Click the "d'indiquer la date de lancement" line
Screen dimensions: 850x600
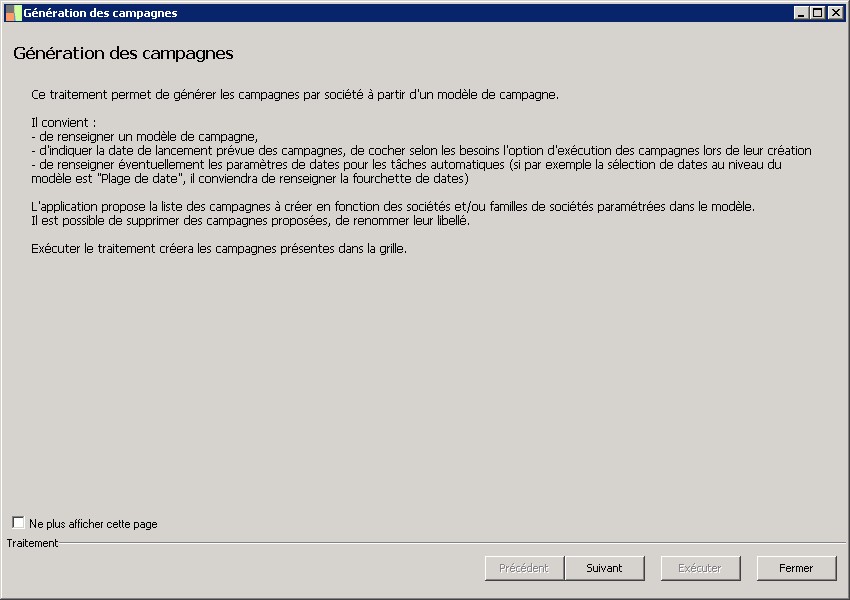(x=420, y=151)
